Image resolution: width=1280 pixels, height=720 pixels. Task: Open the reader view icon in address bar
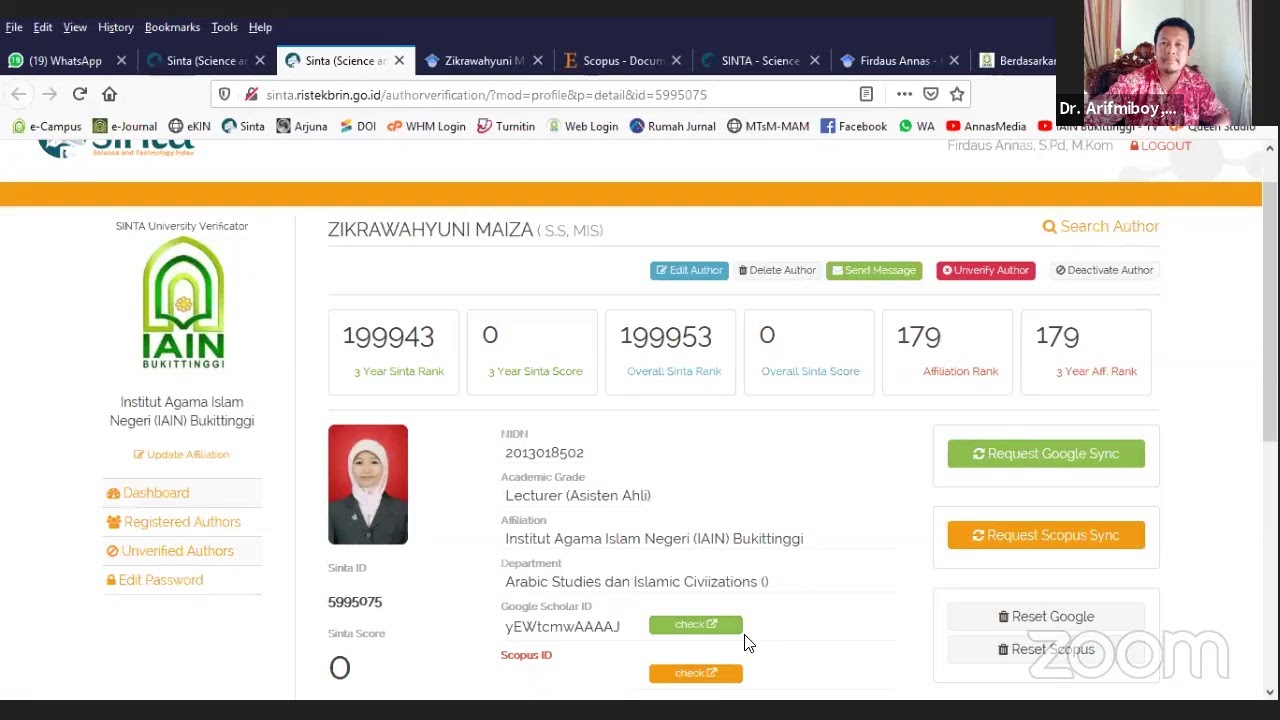(866, 94)
